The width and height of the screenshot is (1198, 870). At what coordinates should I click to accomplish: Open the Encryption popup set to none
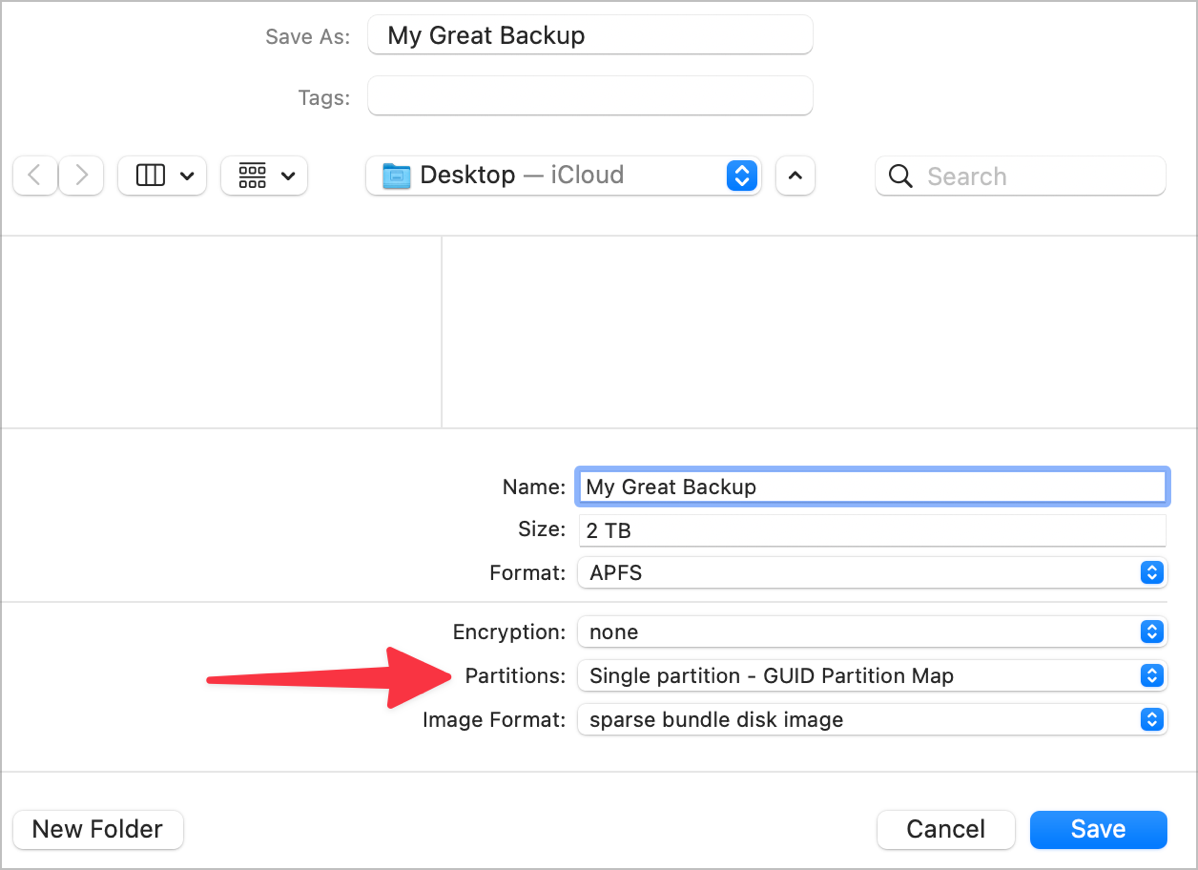click(x=871, y=632)
